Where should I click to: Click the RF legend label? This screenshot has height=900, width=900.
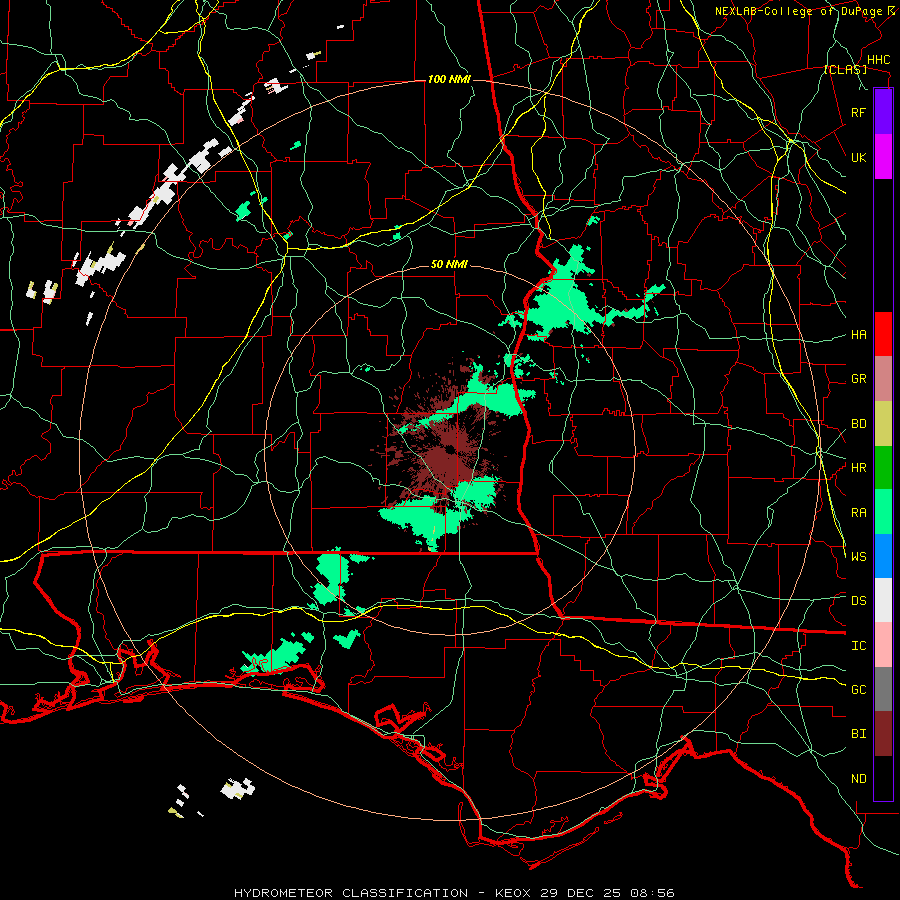click(x=858, y=112)
